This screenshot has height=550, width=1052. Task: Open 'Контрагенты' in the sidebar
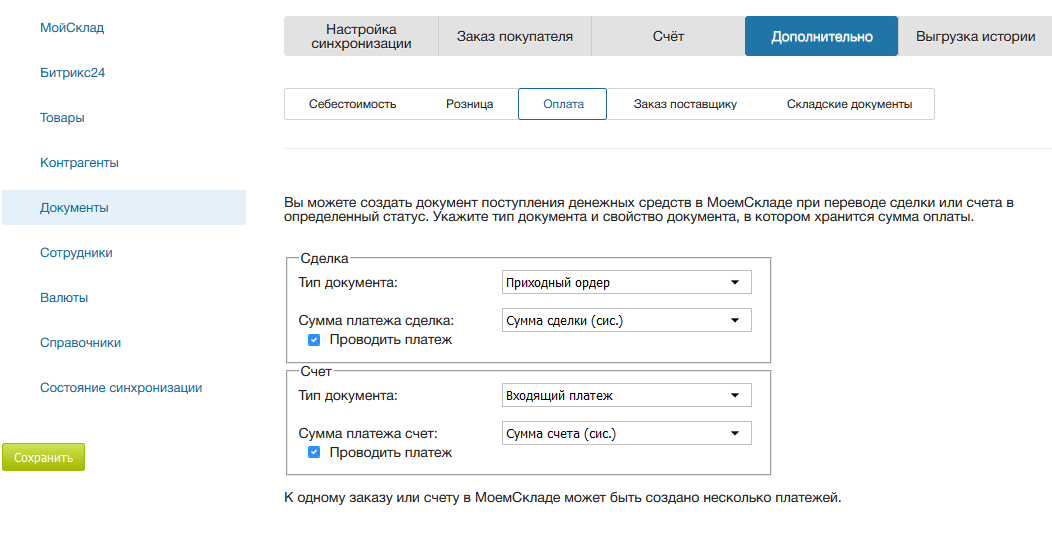pyautogui.click(x=79, y=162)
